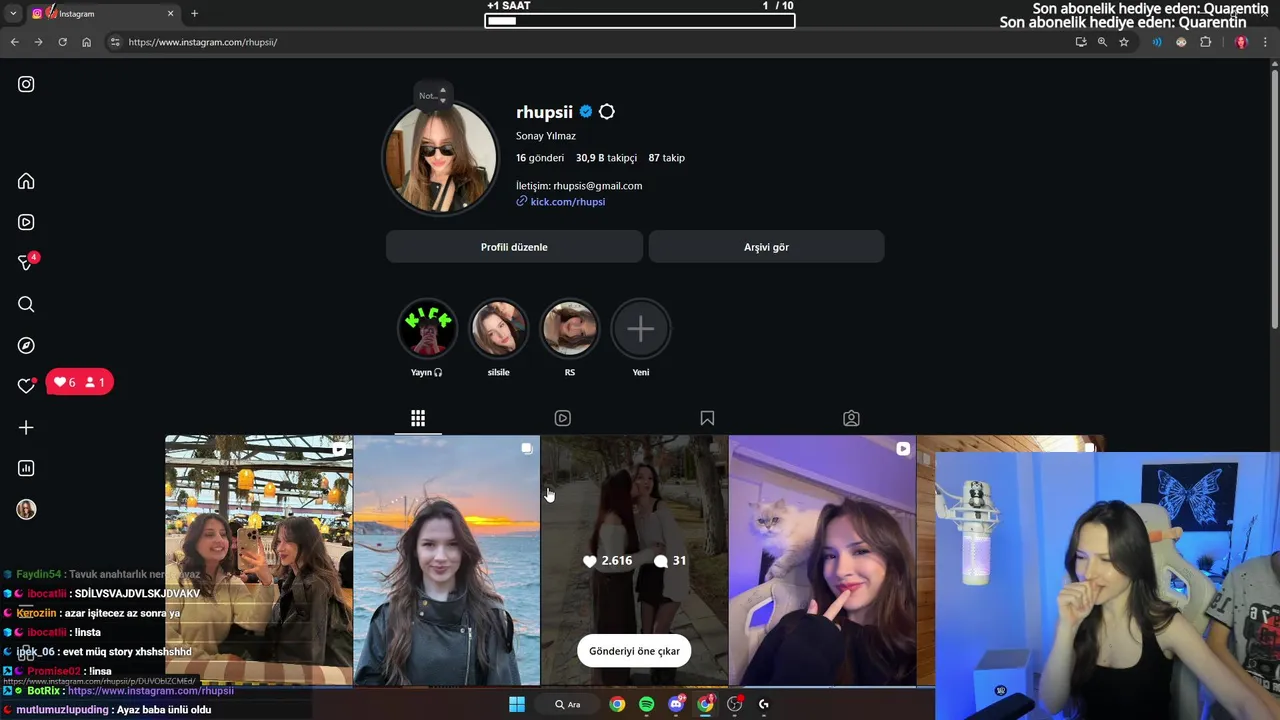Image resolution: width=1280 pixels, height=720 pixels.
Task: Open Spotify from the taskbar
Action: tap(646, 704)
